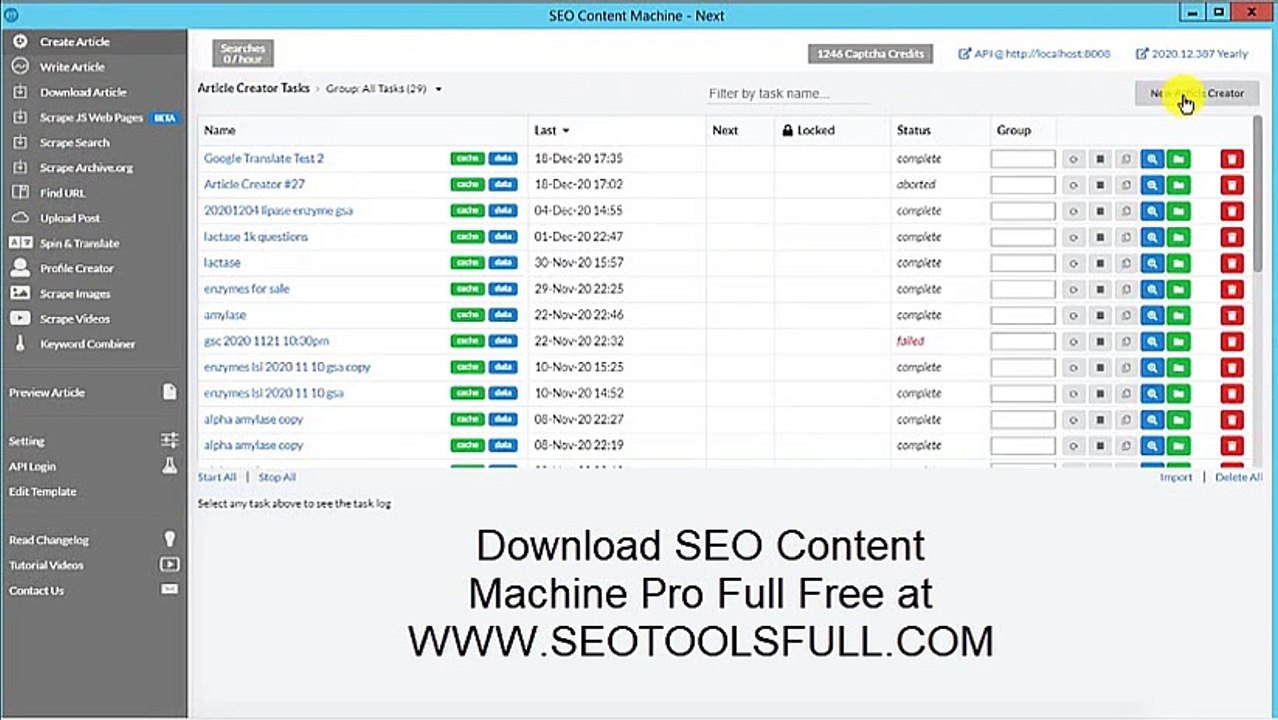This screenshot has width=1278, height=720.
Task: Click the Find URL sidebar icon
Action: pyautogui.click(x=20, y=193)
